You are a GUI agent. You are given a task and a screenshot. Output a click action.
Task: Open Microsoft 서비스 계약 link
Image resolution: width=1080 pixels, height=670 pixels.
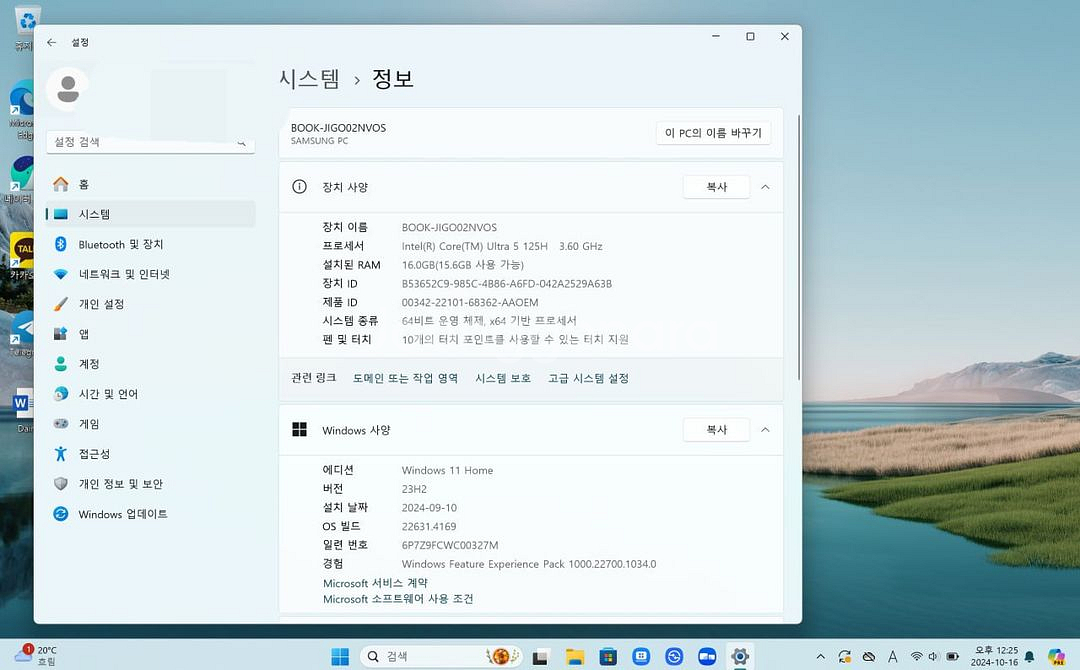(x=375, y=583)
